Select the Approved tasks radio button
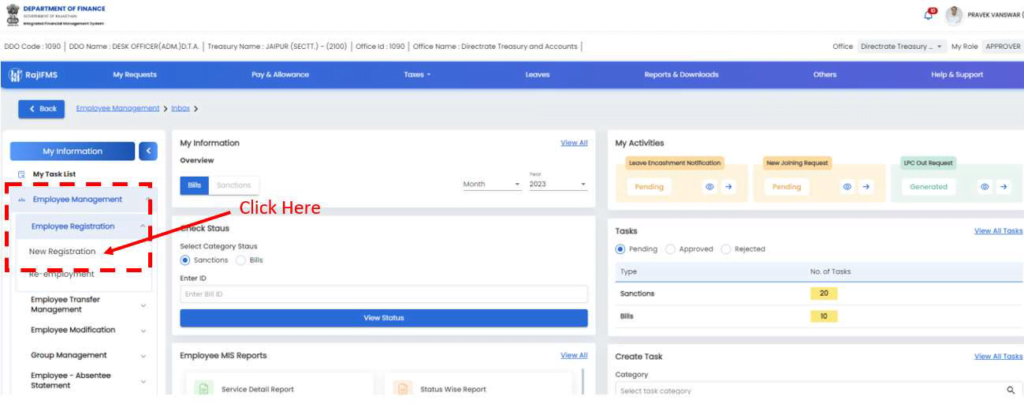The width and height of the screenshot is (1024, 415). (670, 249)
